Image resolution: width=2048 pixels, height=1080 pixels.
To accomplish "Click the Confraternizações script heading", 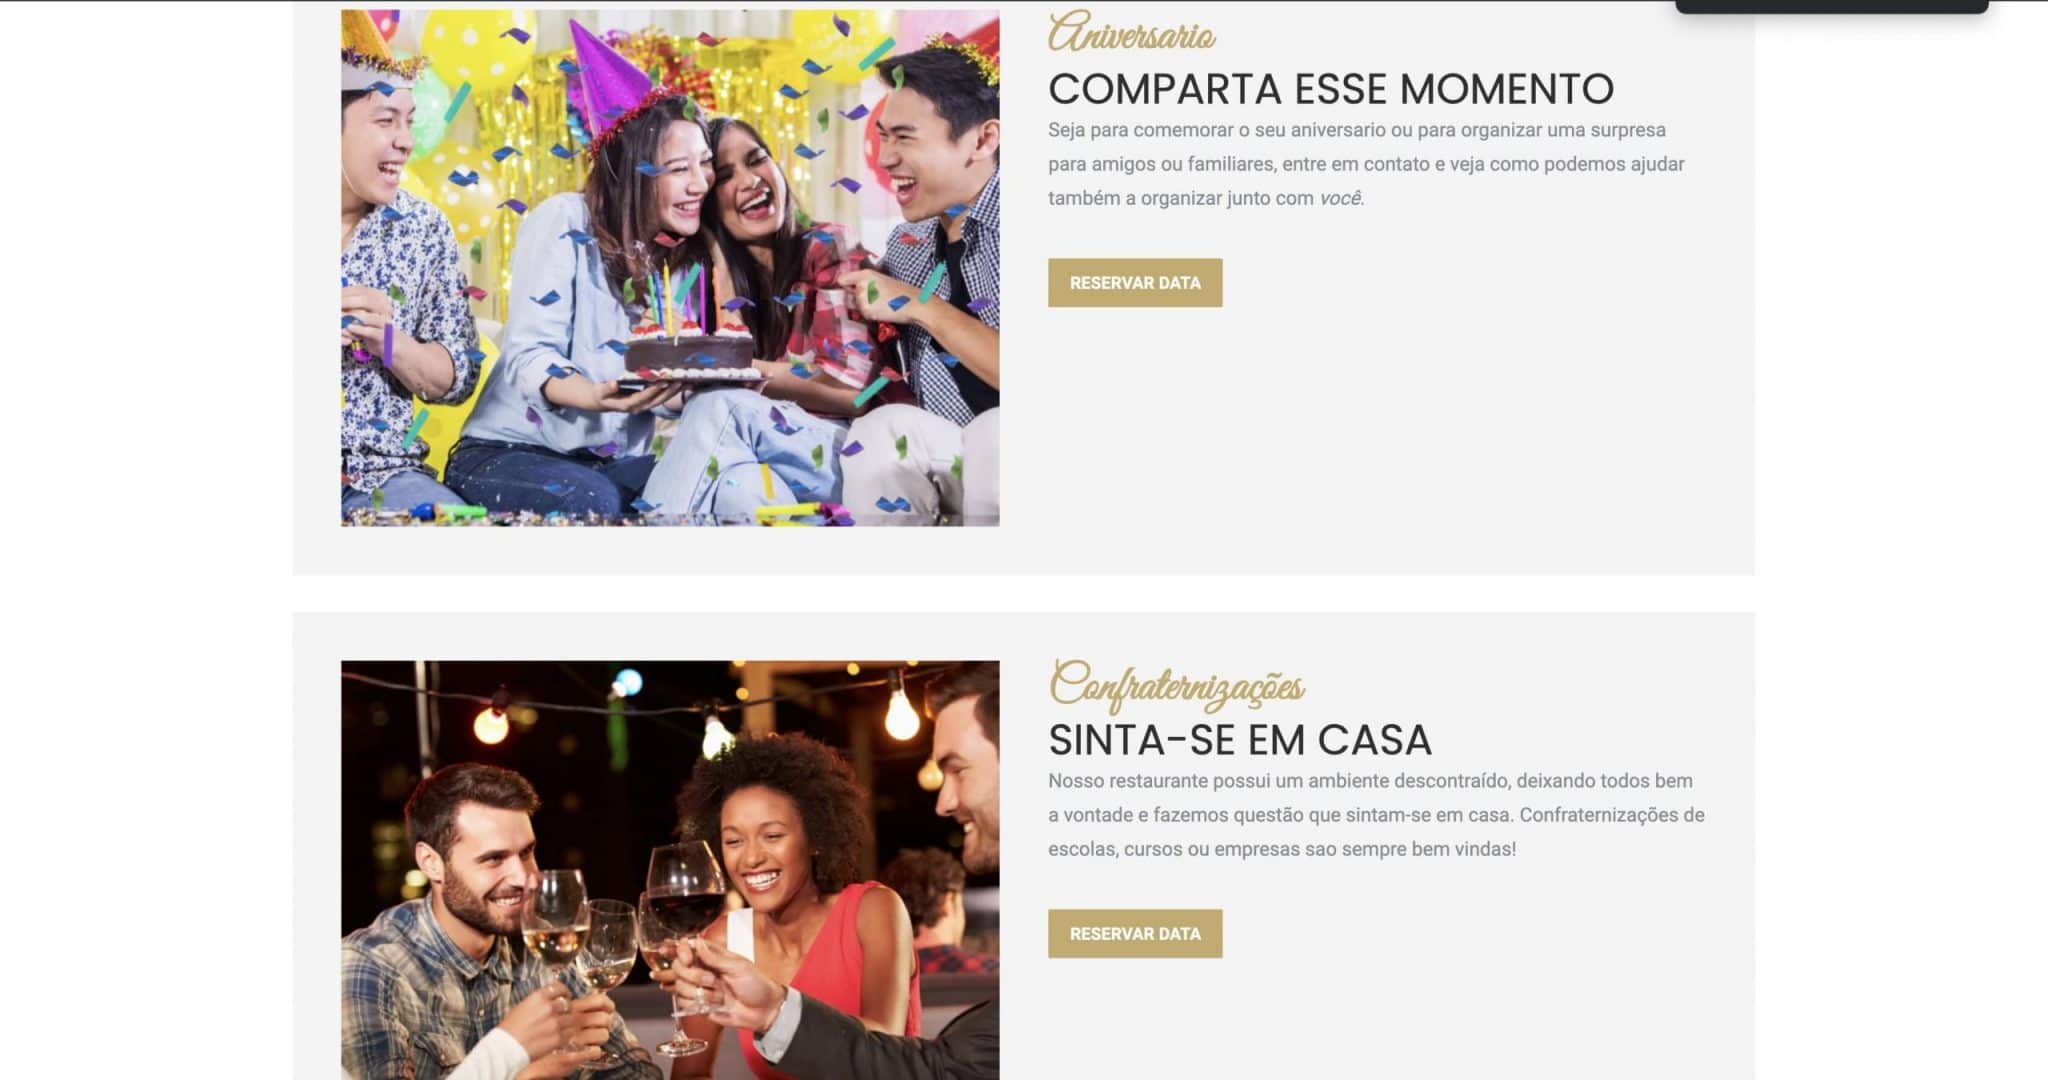I will click(1176, 685).
